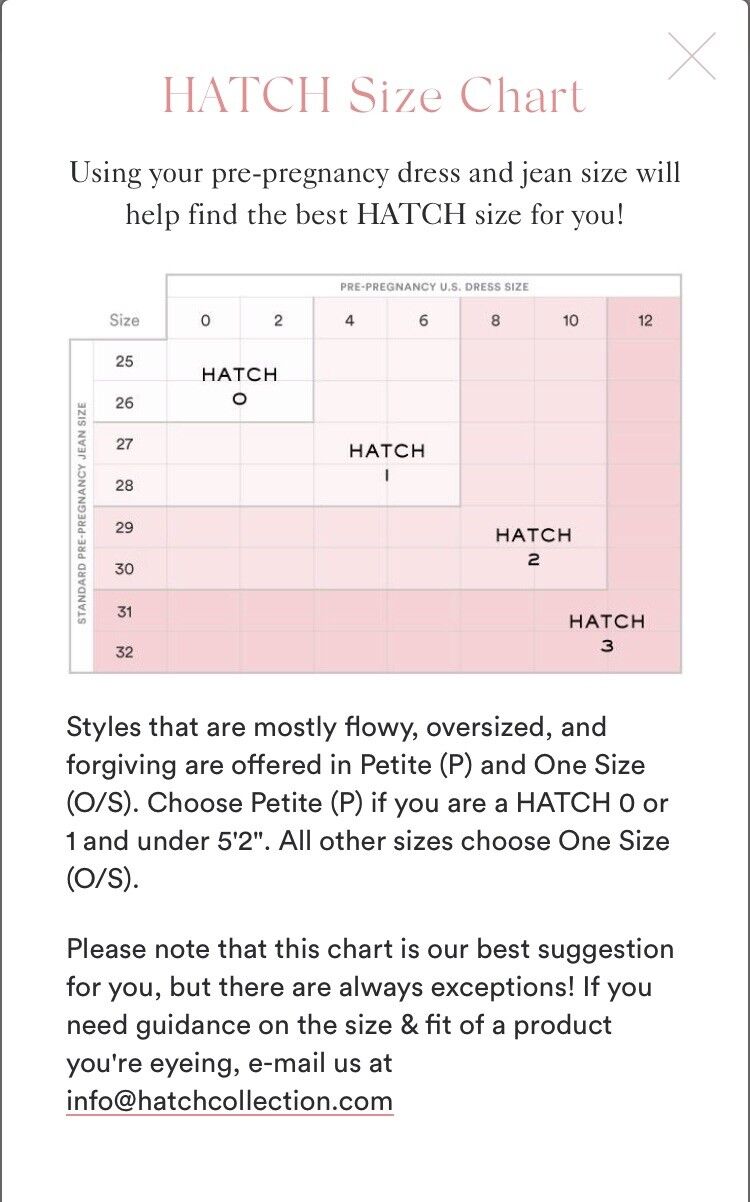750x1202 pixels.
Task: Click dress size 8 column header
Action: (x=496, y=321)
